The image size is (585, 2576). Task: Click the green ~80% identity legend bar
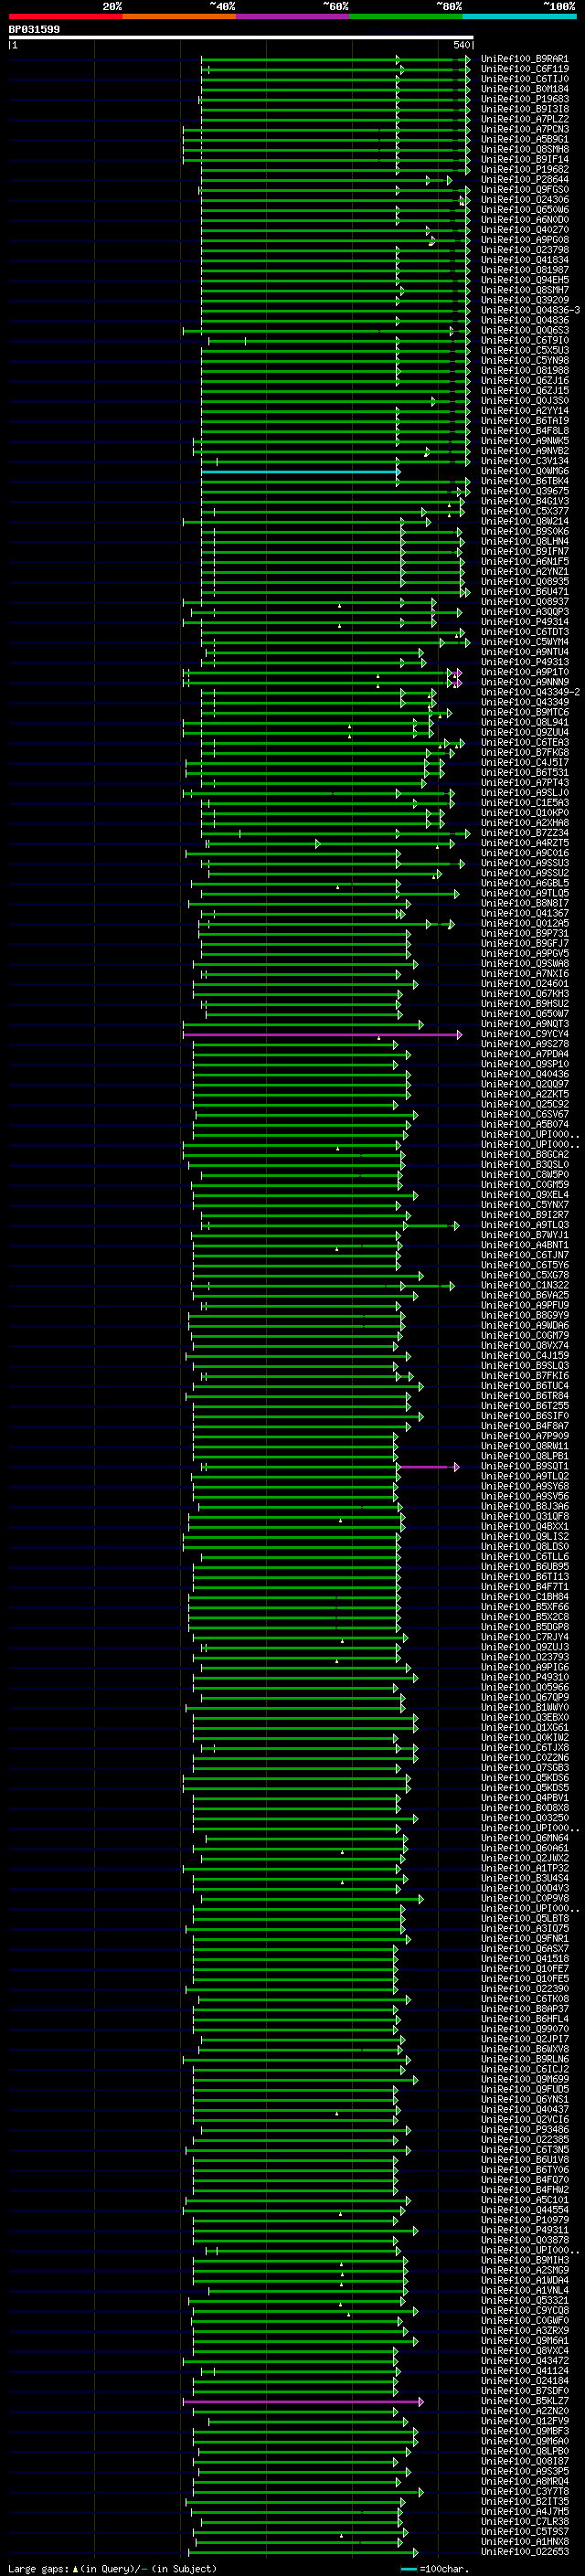coord(406,17)
